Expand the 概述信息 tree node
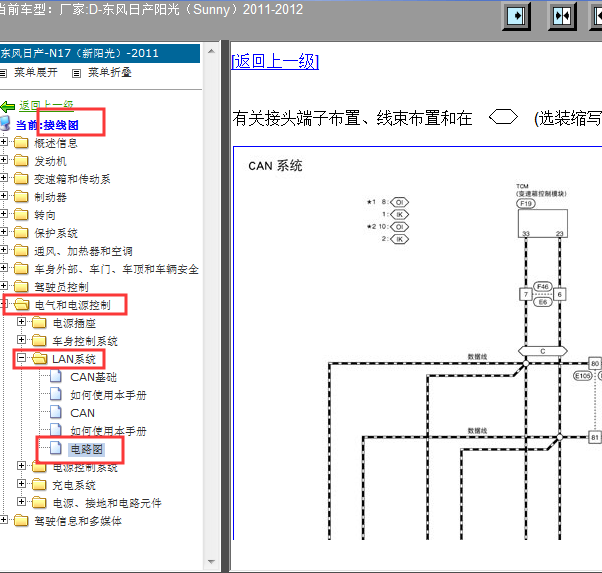 pos(3,142)
